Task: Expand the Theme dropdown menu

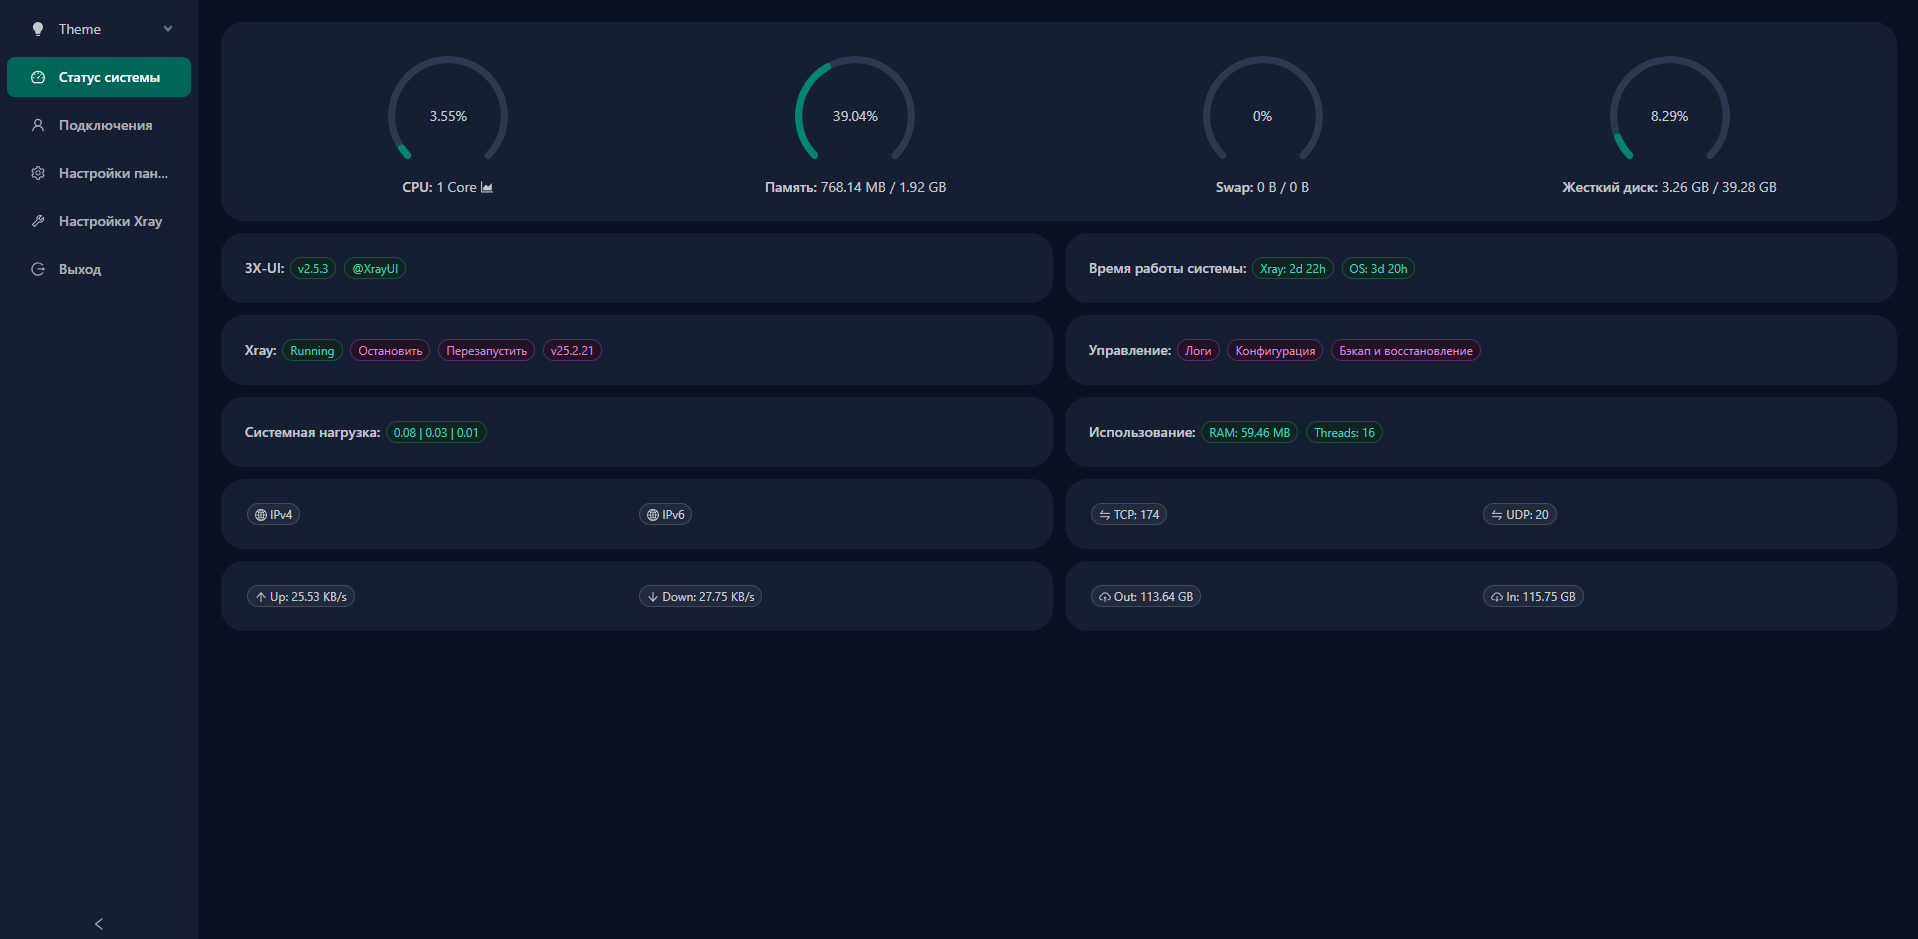Action: click(167, 29)
